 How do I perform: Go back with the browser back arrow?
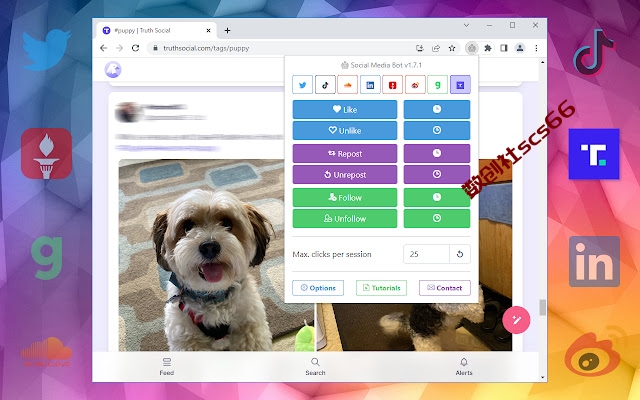coord(104,48)
